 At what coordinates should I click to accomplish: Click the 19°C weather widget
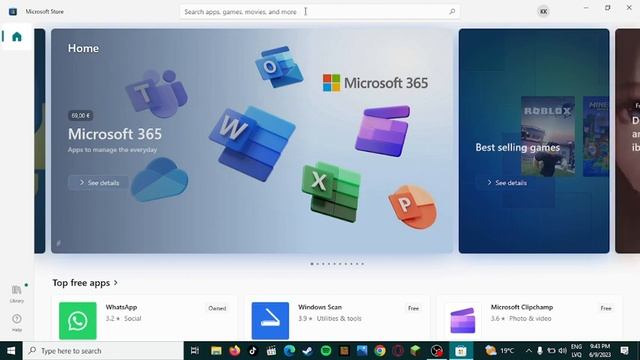point(500,351)
